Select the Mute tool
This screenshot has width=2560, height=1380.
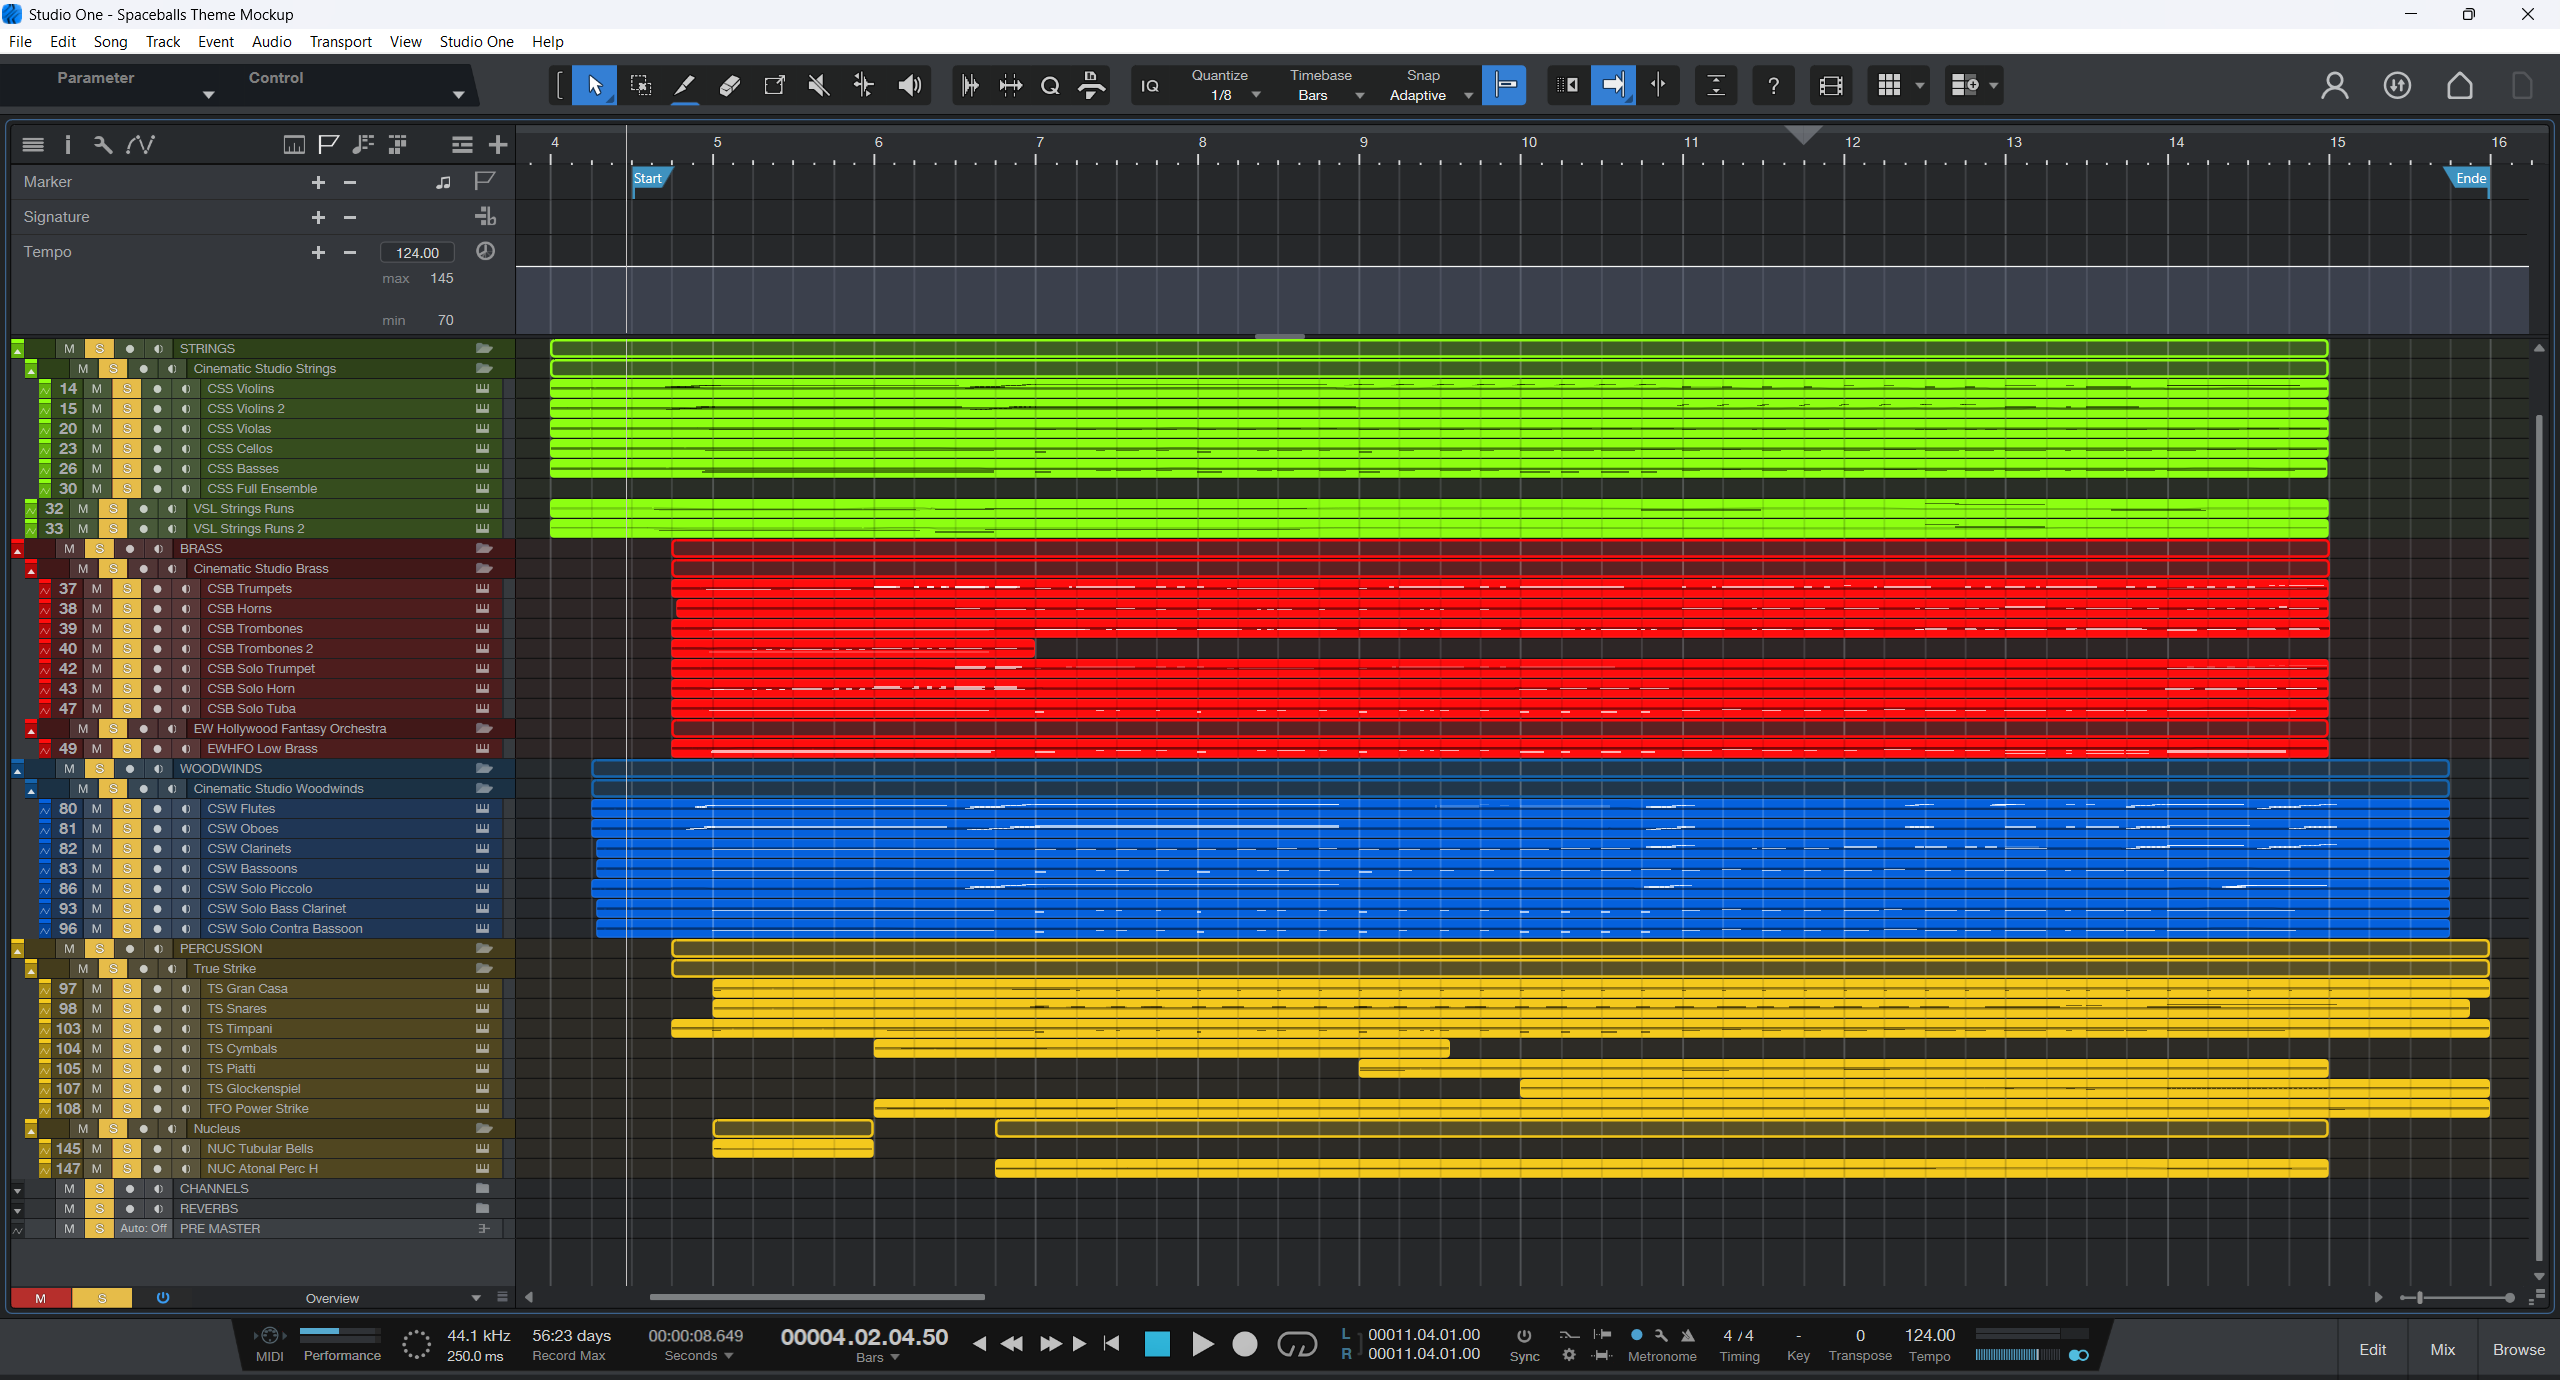[819, 86]
